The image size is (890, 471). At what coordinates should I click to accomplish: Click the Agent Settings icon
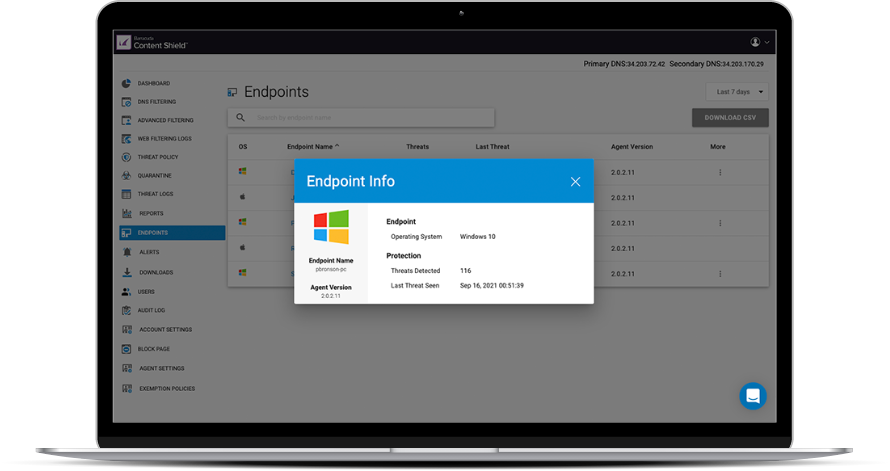pos(127,368)
